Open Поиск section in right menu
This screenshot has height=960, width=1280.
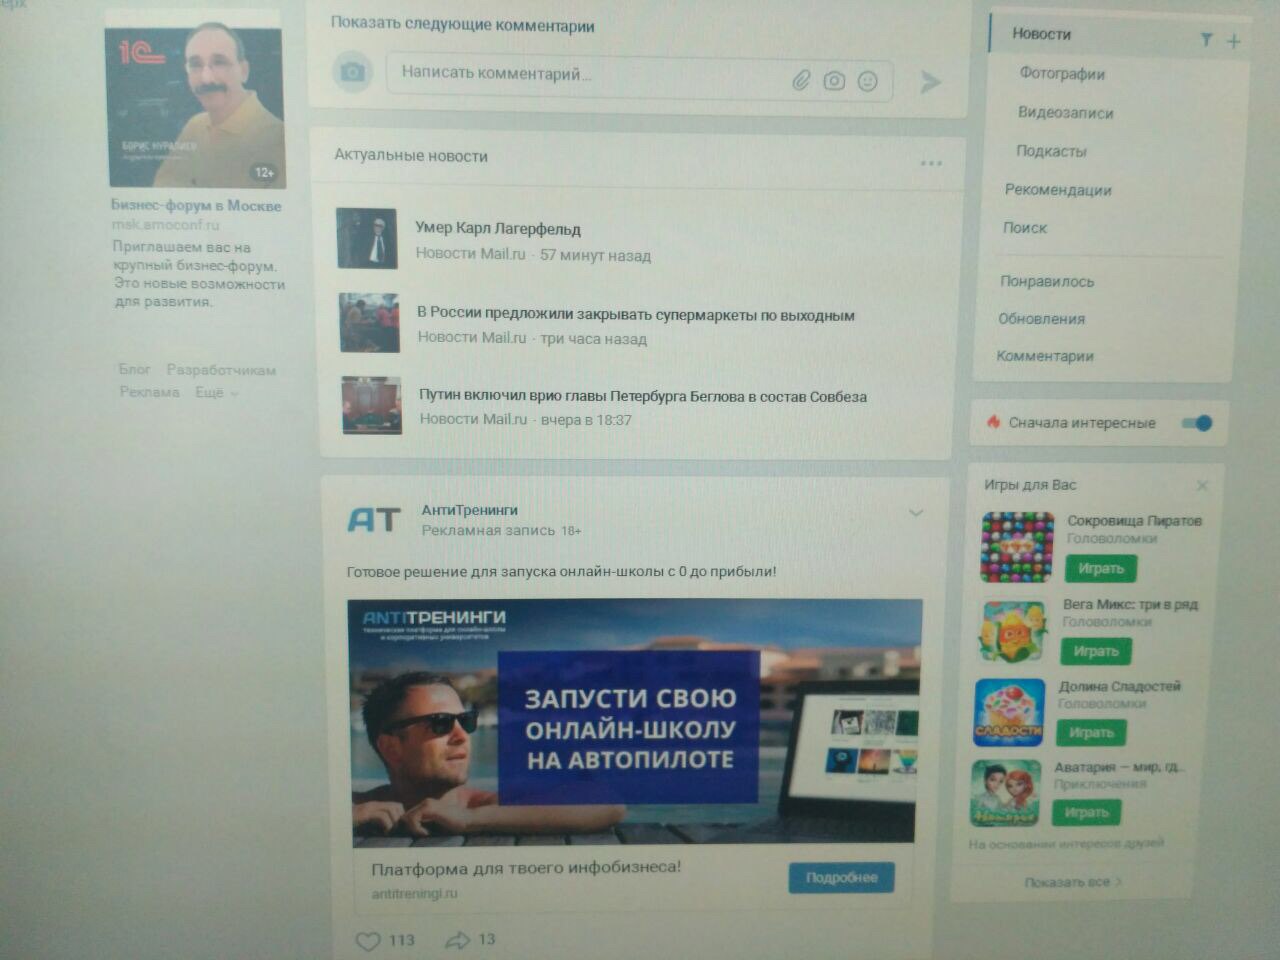1025,228
